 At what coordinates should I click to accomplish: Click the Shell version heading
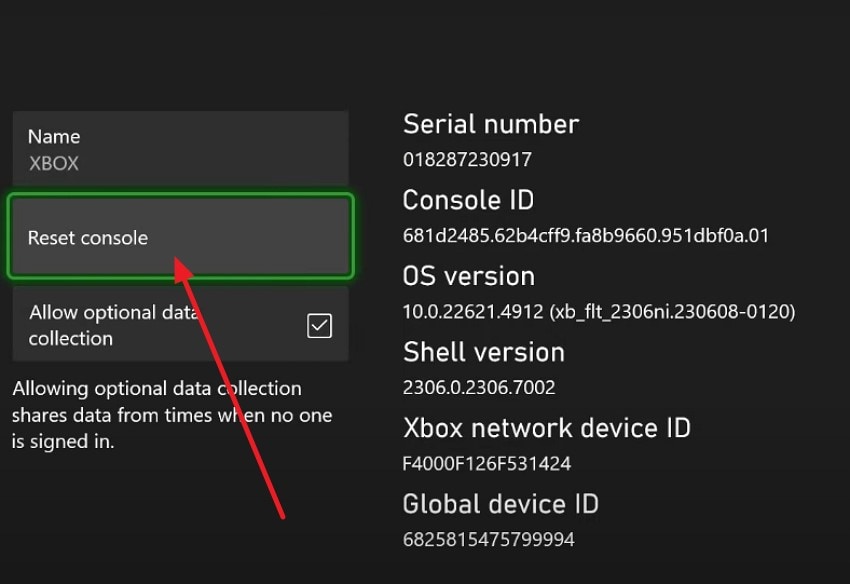(x=483, y=351)
